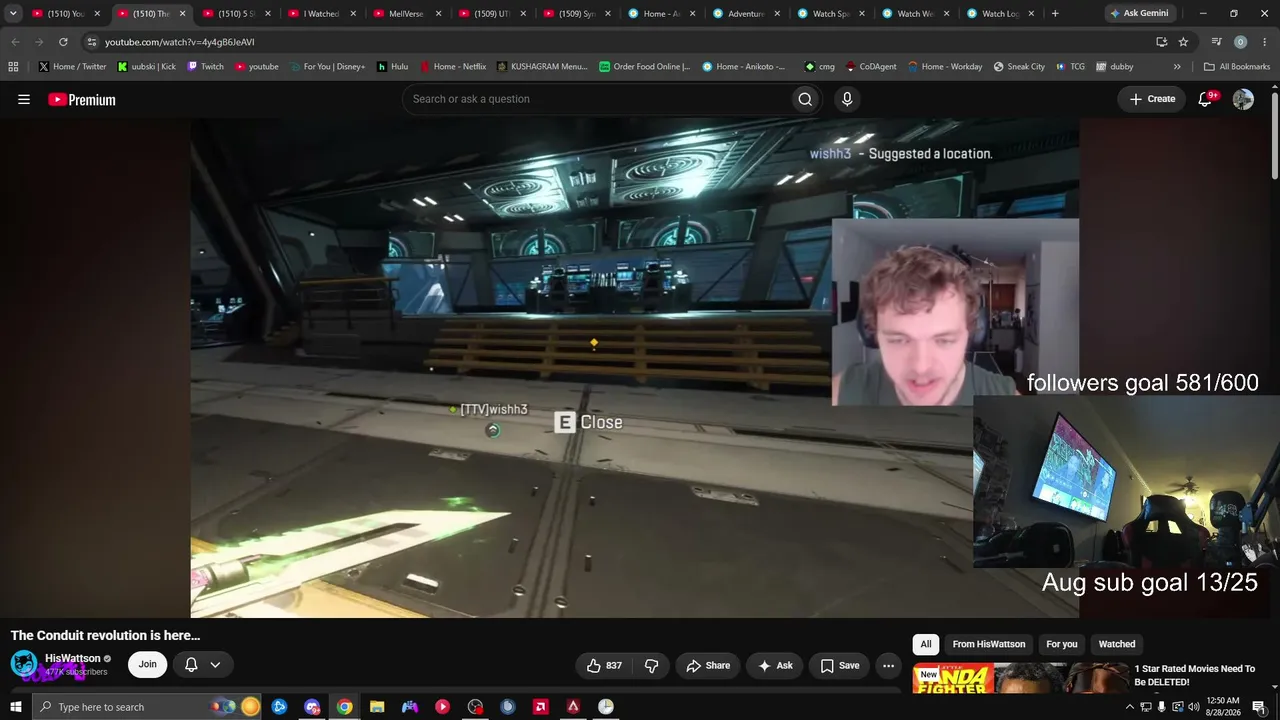Adjust volume from system tray speaker icon

(x=1193, y=707)
